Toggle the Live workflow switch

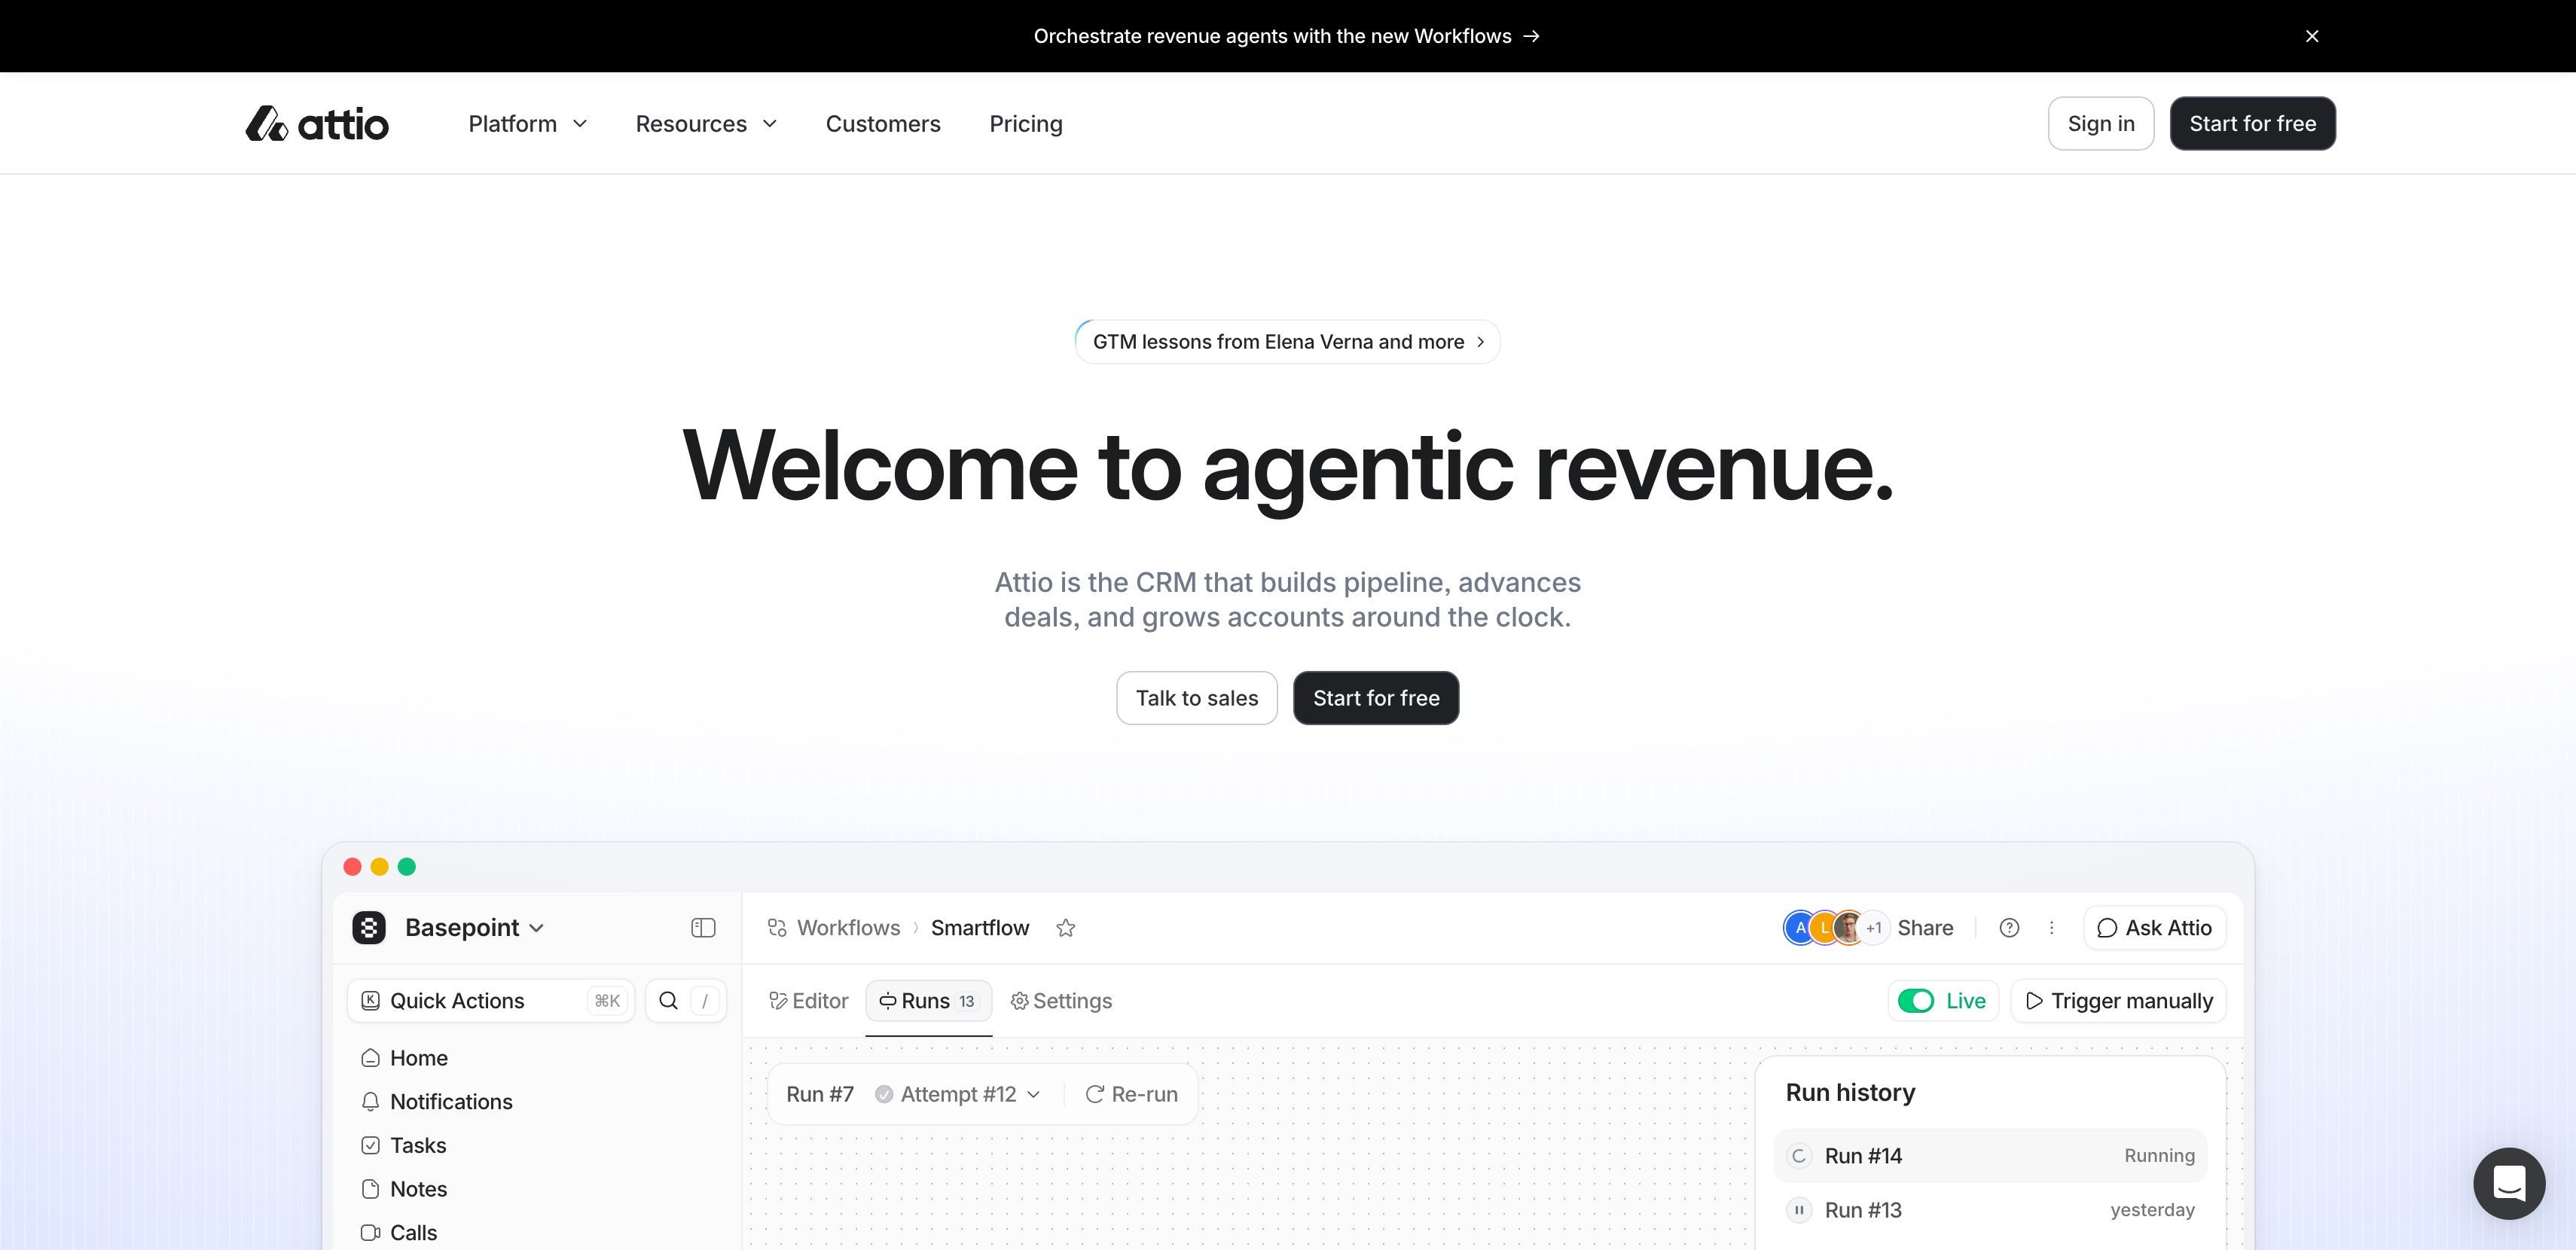pyautogui.click(x=1916, y=1001)
